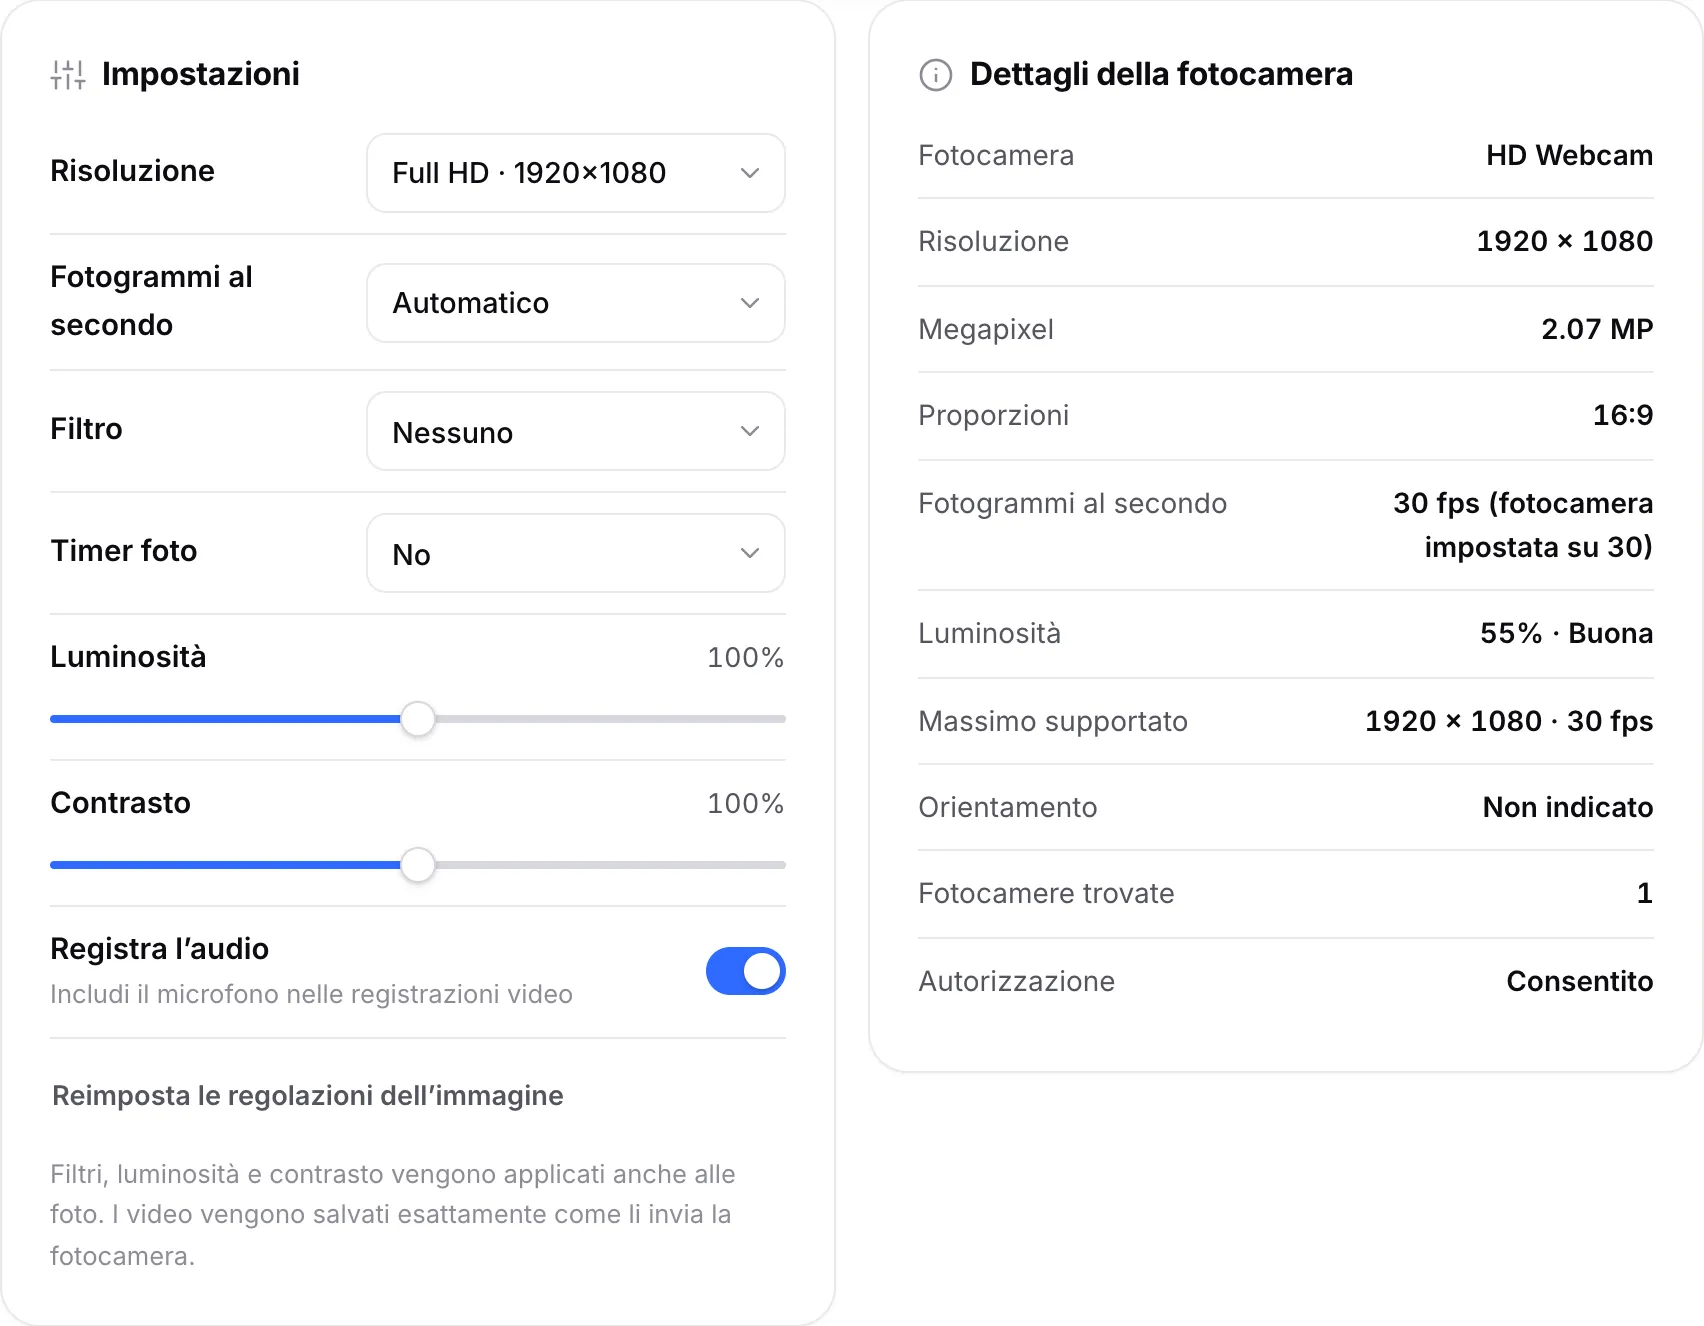Click the info icon beside Dettagli della fotocamera
Viewport: 1704px width, 1326px height.
click(936, 75)
